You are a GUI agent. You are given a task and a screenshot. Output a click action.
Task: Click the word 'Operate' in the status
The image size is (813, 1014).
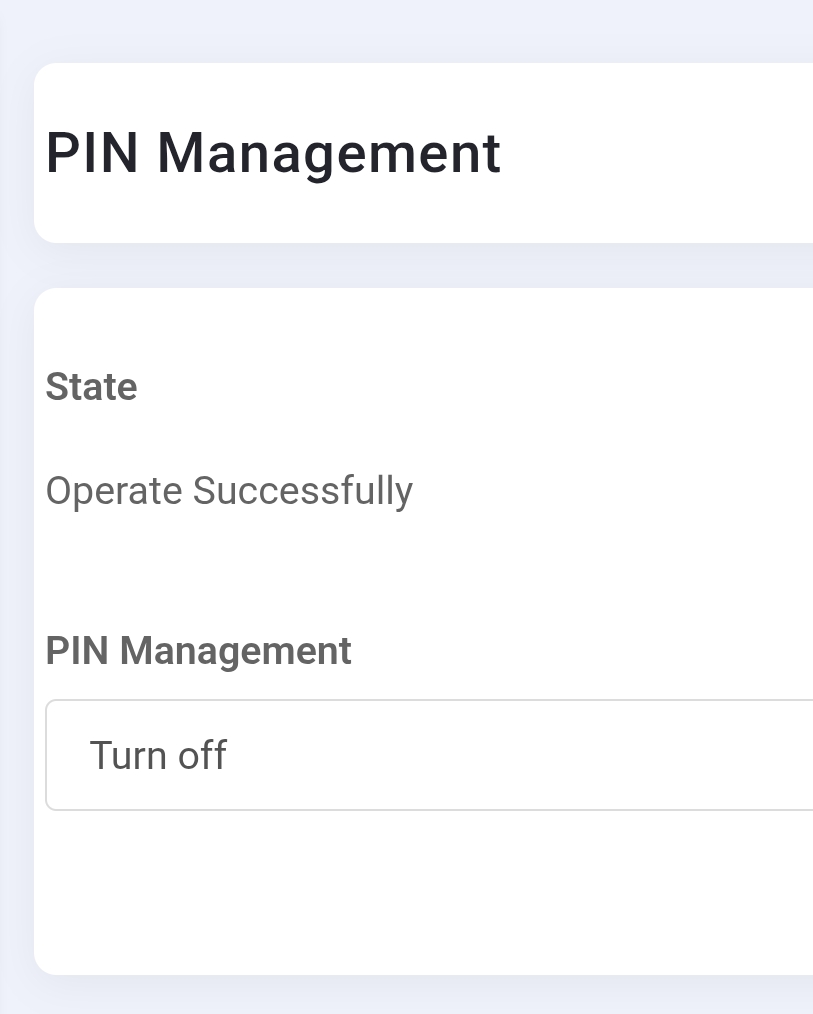(x=114, y=491)
